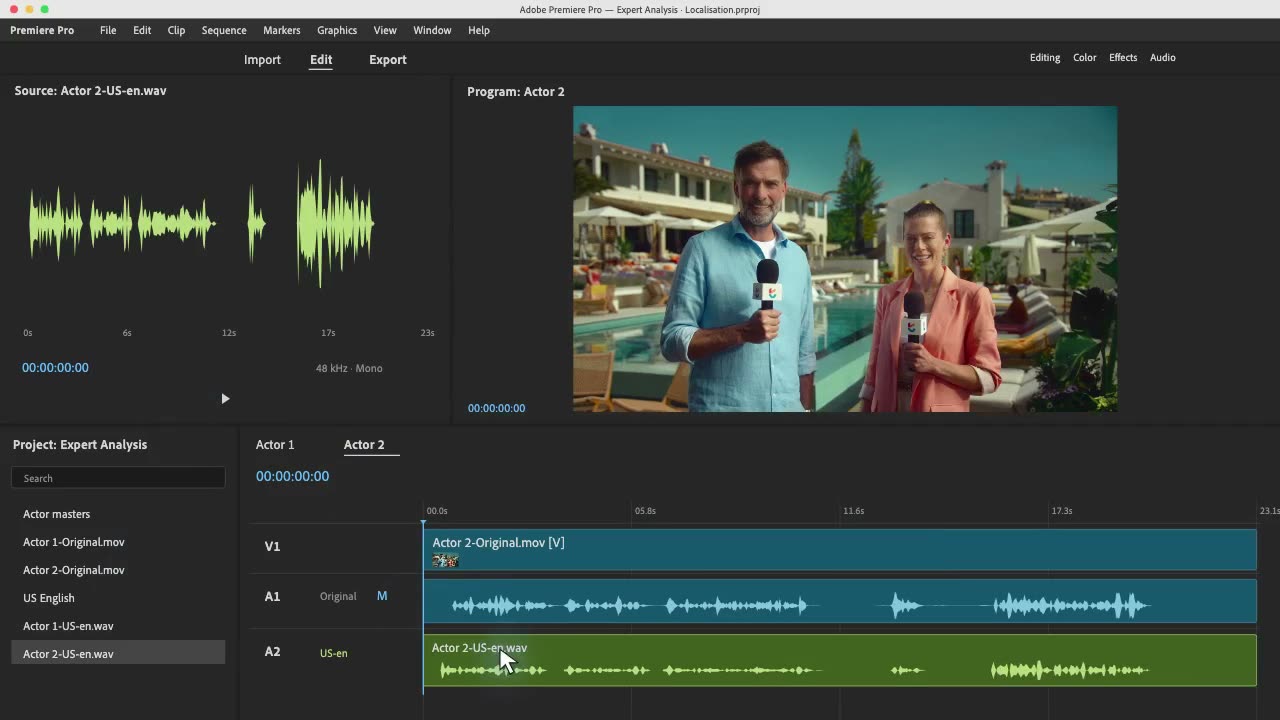Select Actor 2-US-en.wav in project panel
1280x720 pixels.
click(x=118, y=653)
